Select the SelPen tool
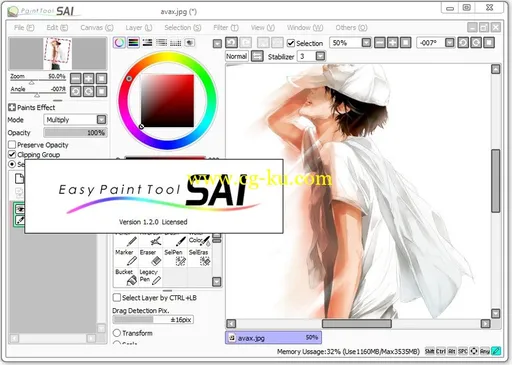This screenshot has height=365, width=512. (x=175, y=257)
